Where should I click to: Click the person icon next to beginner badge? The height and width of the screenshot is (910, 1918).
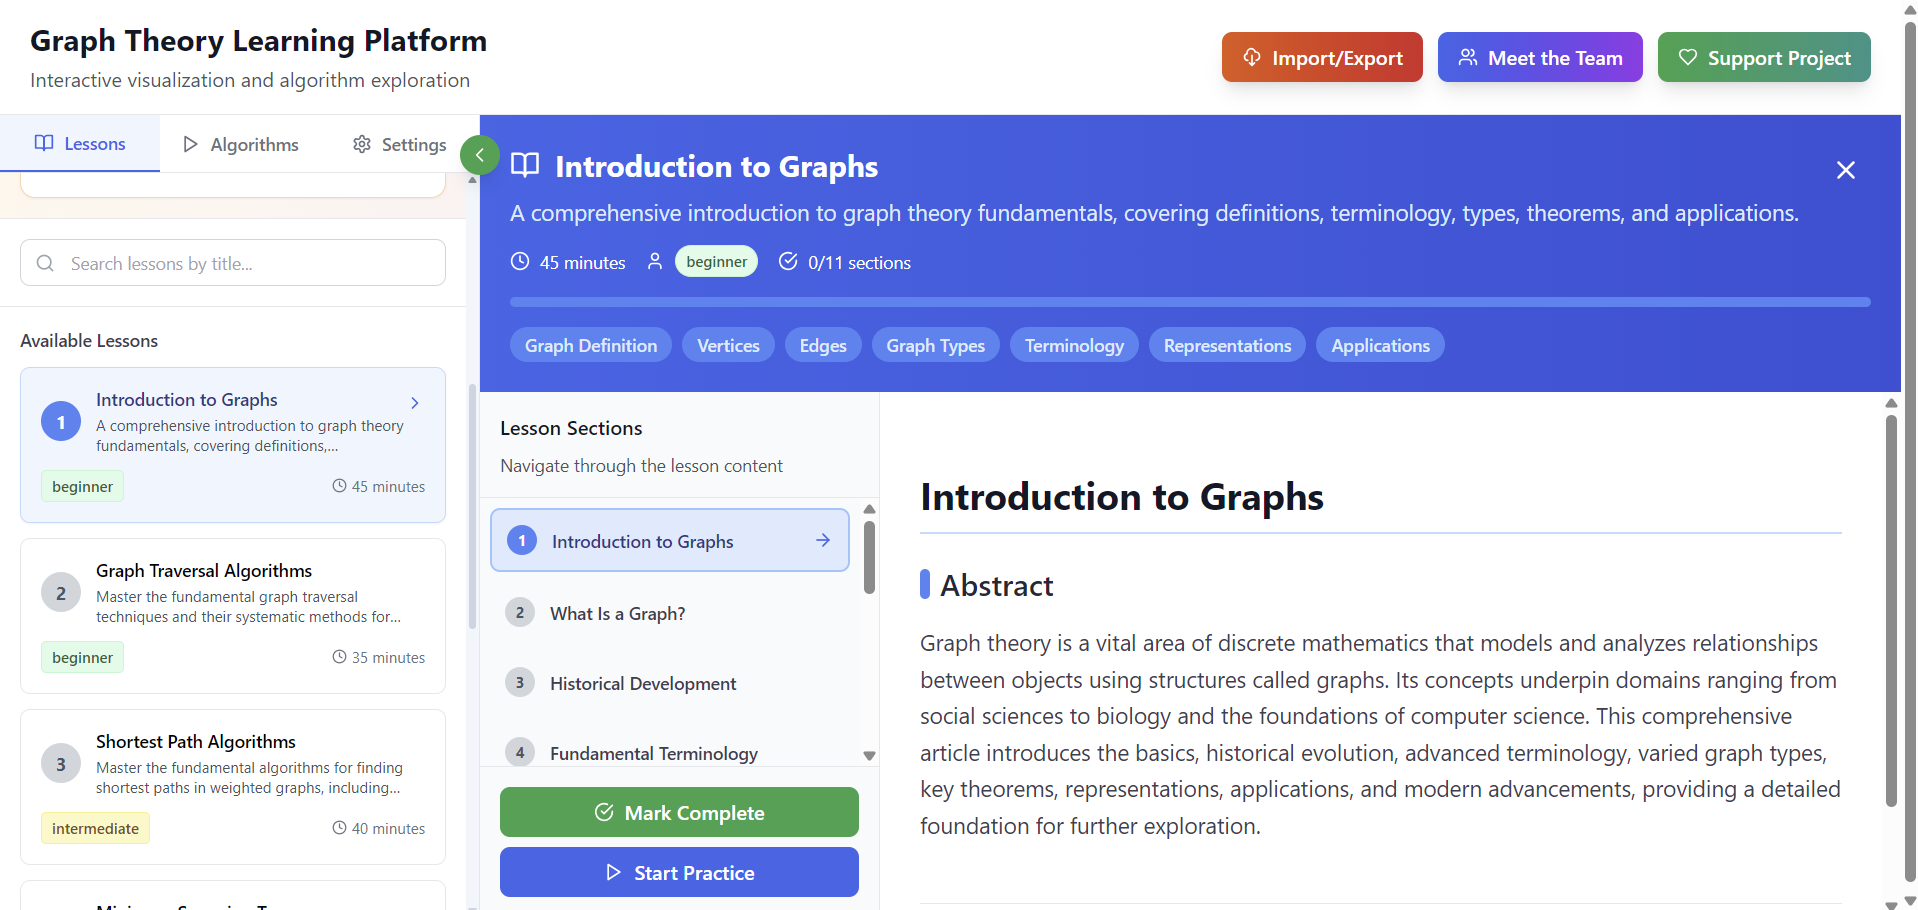pyautogui.click(x=656, y=261)
